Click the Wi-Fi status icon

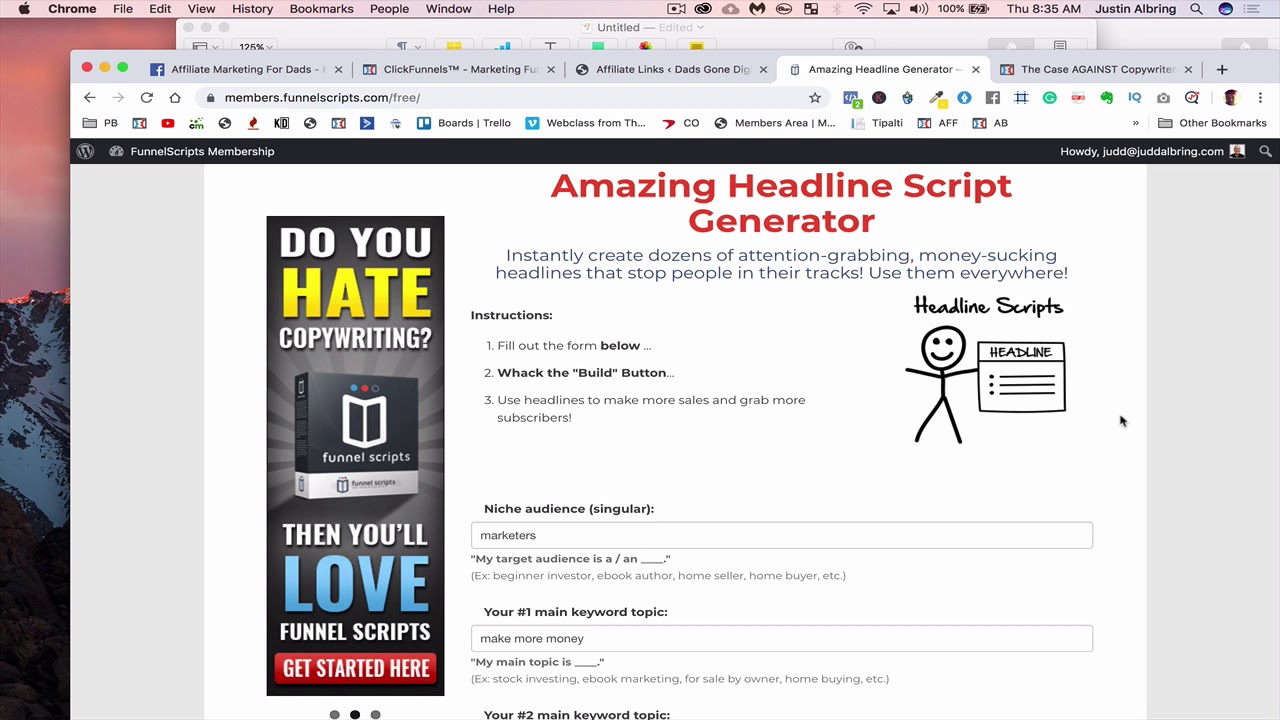(x=863, y=9)
